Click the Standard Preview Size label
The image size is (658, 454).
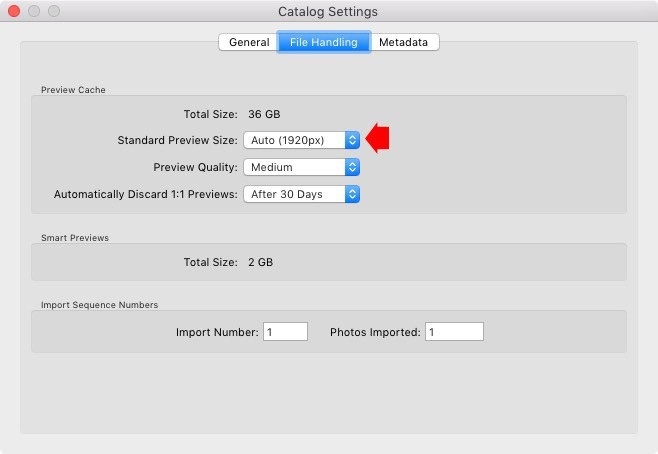point(177,141)
